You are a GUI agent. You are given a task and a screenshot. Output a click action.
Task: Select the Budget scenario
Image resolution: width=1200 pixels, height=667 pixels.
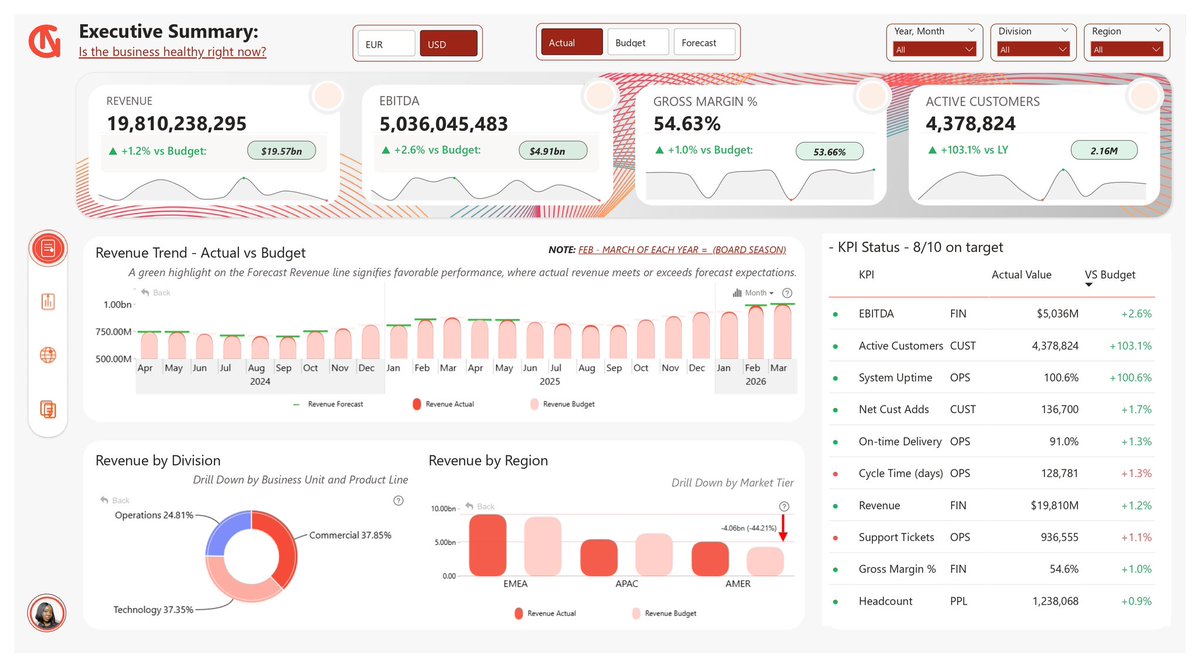pyautogui.click(x=637, y=42)
